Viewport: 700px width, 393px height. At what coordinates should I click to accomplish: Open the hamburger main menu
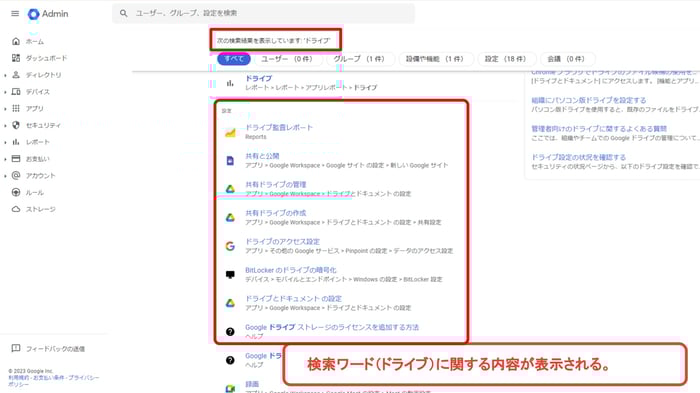pos(15,13)
